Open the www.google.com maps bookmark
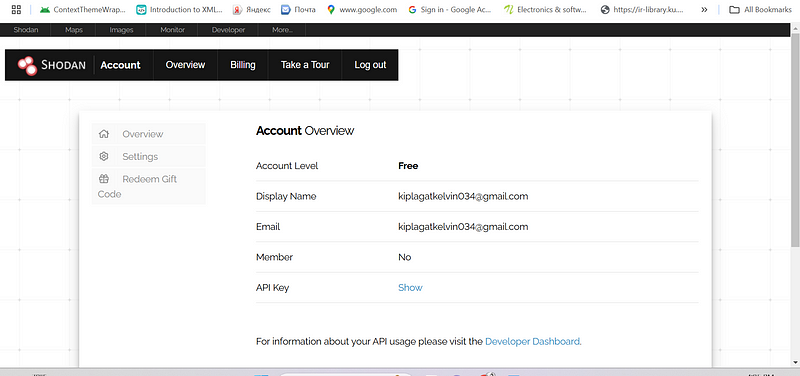Viewport: 800px width, 376px height. click(x=362, y=9)
